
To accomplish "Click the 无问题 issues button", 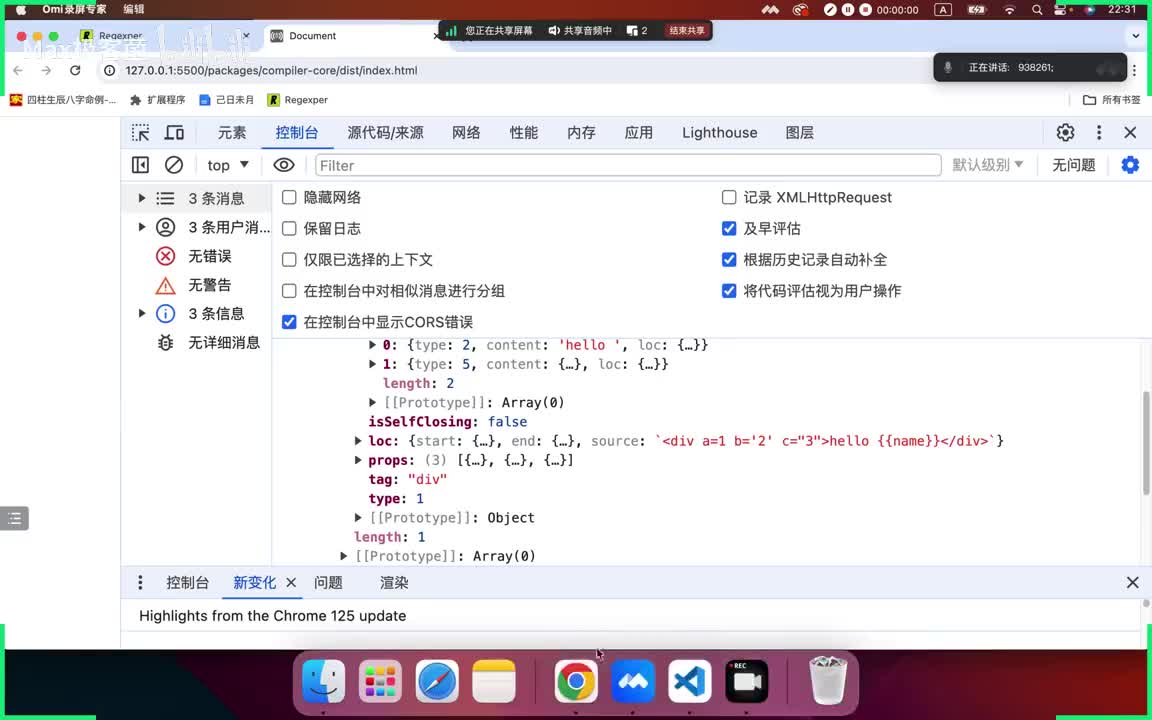I will click(x=1073, y=165).
